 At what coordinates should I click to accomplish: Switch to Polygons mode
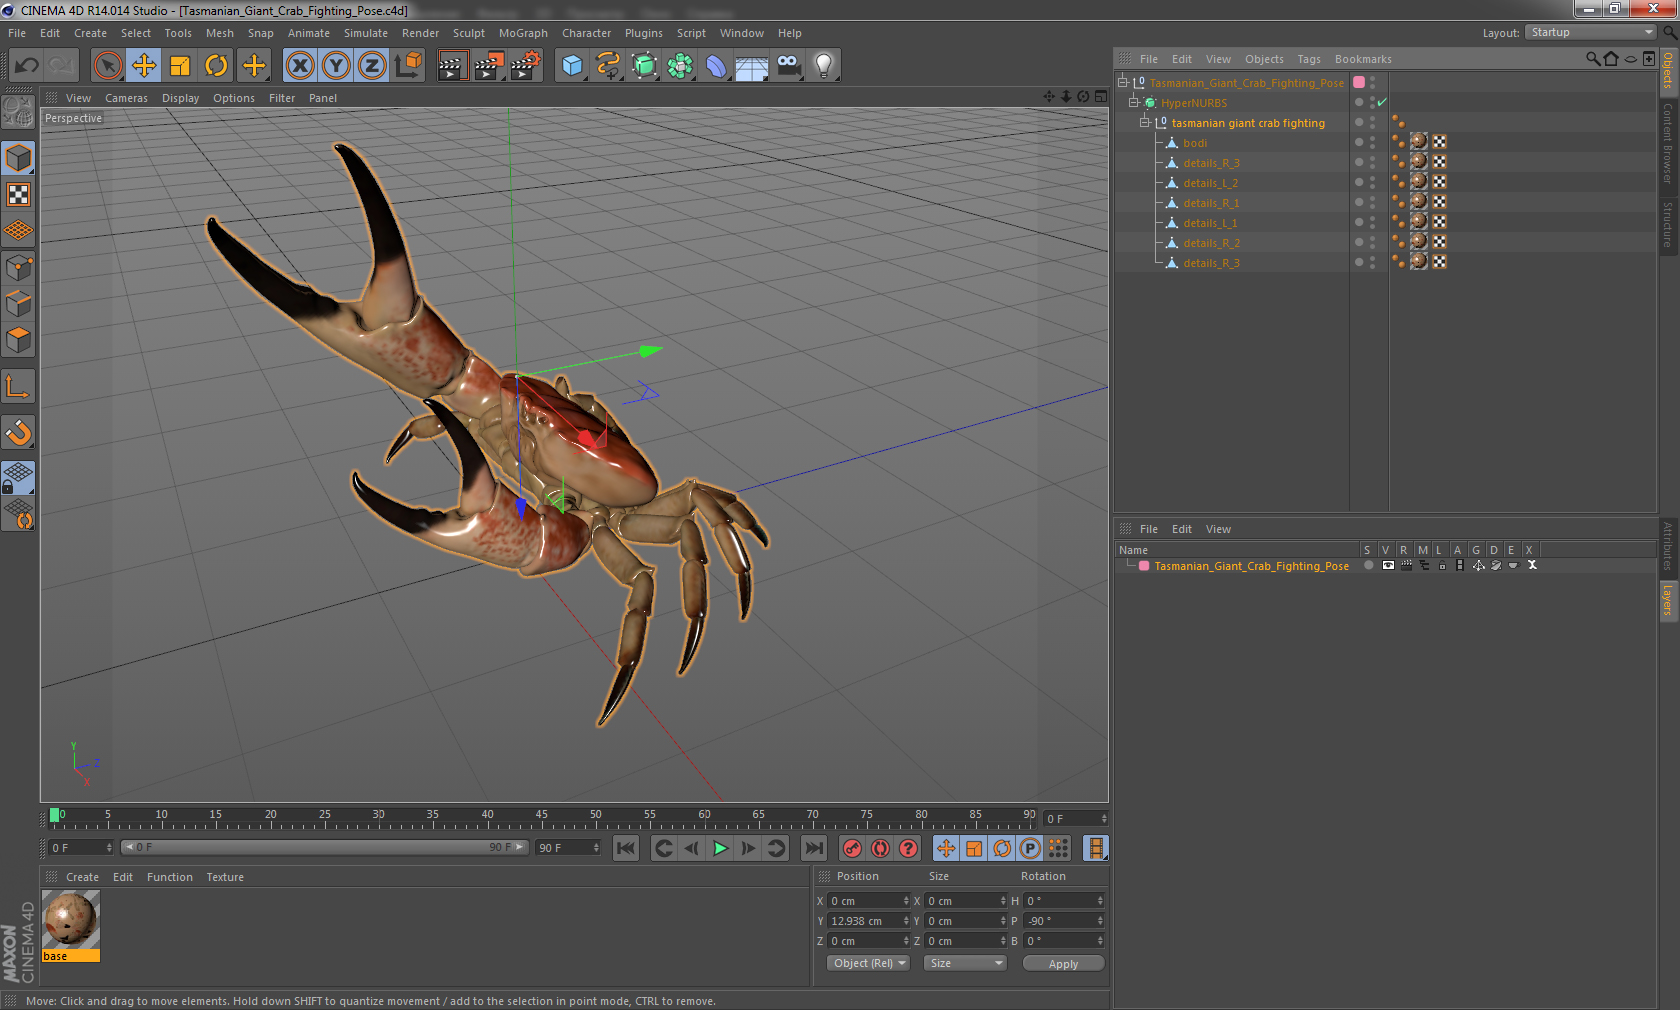click(x=18, y=340)
